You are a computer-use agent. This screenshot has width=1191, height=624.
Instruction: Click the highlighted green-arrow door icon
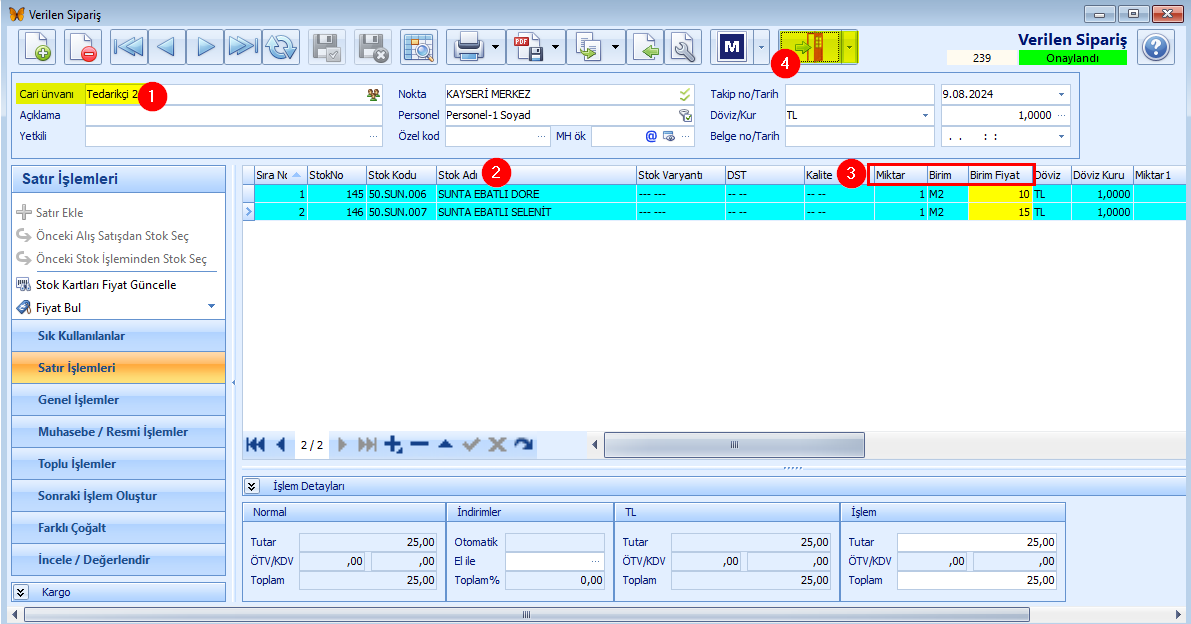tap(810, 47)
